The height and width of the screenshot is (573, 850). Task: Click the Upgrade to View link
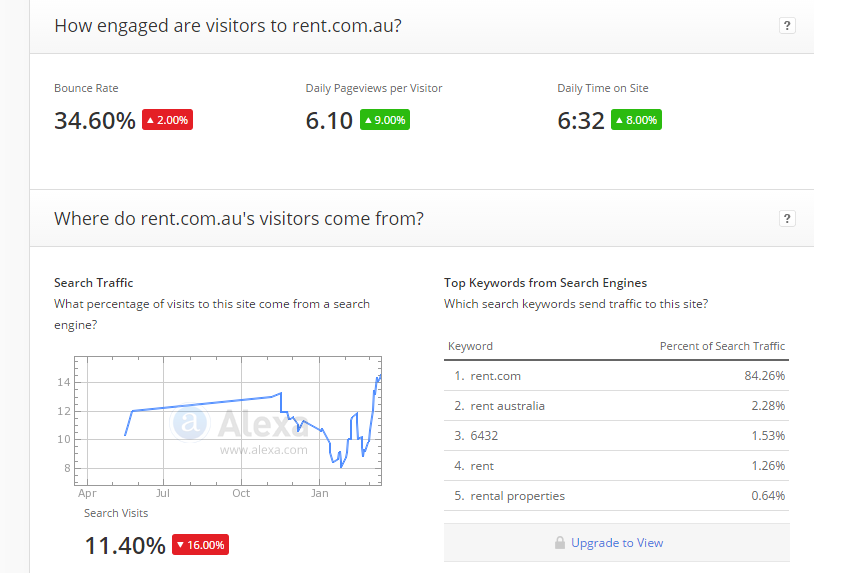617,543
